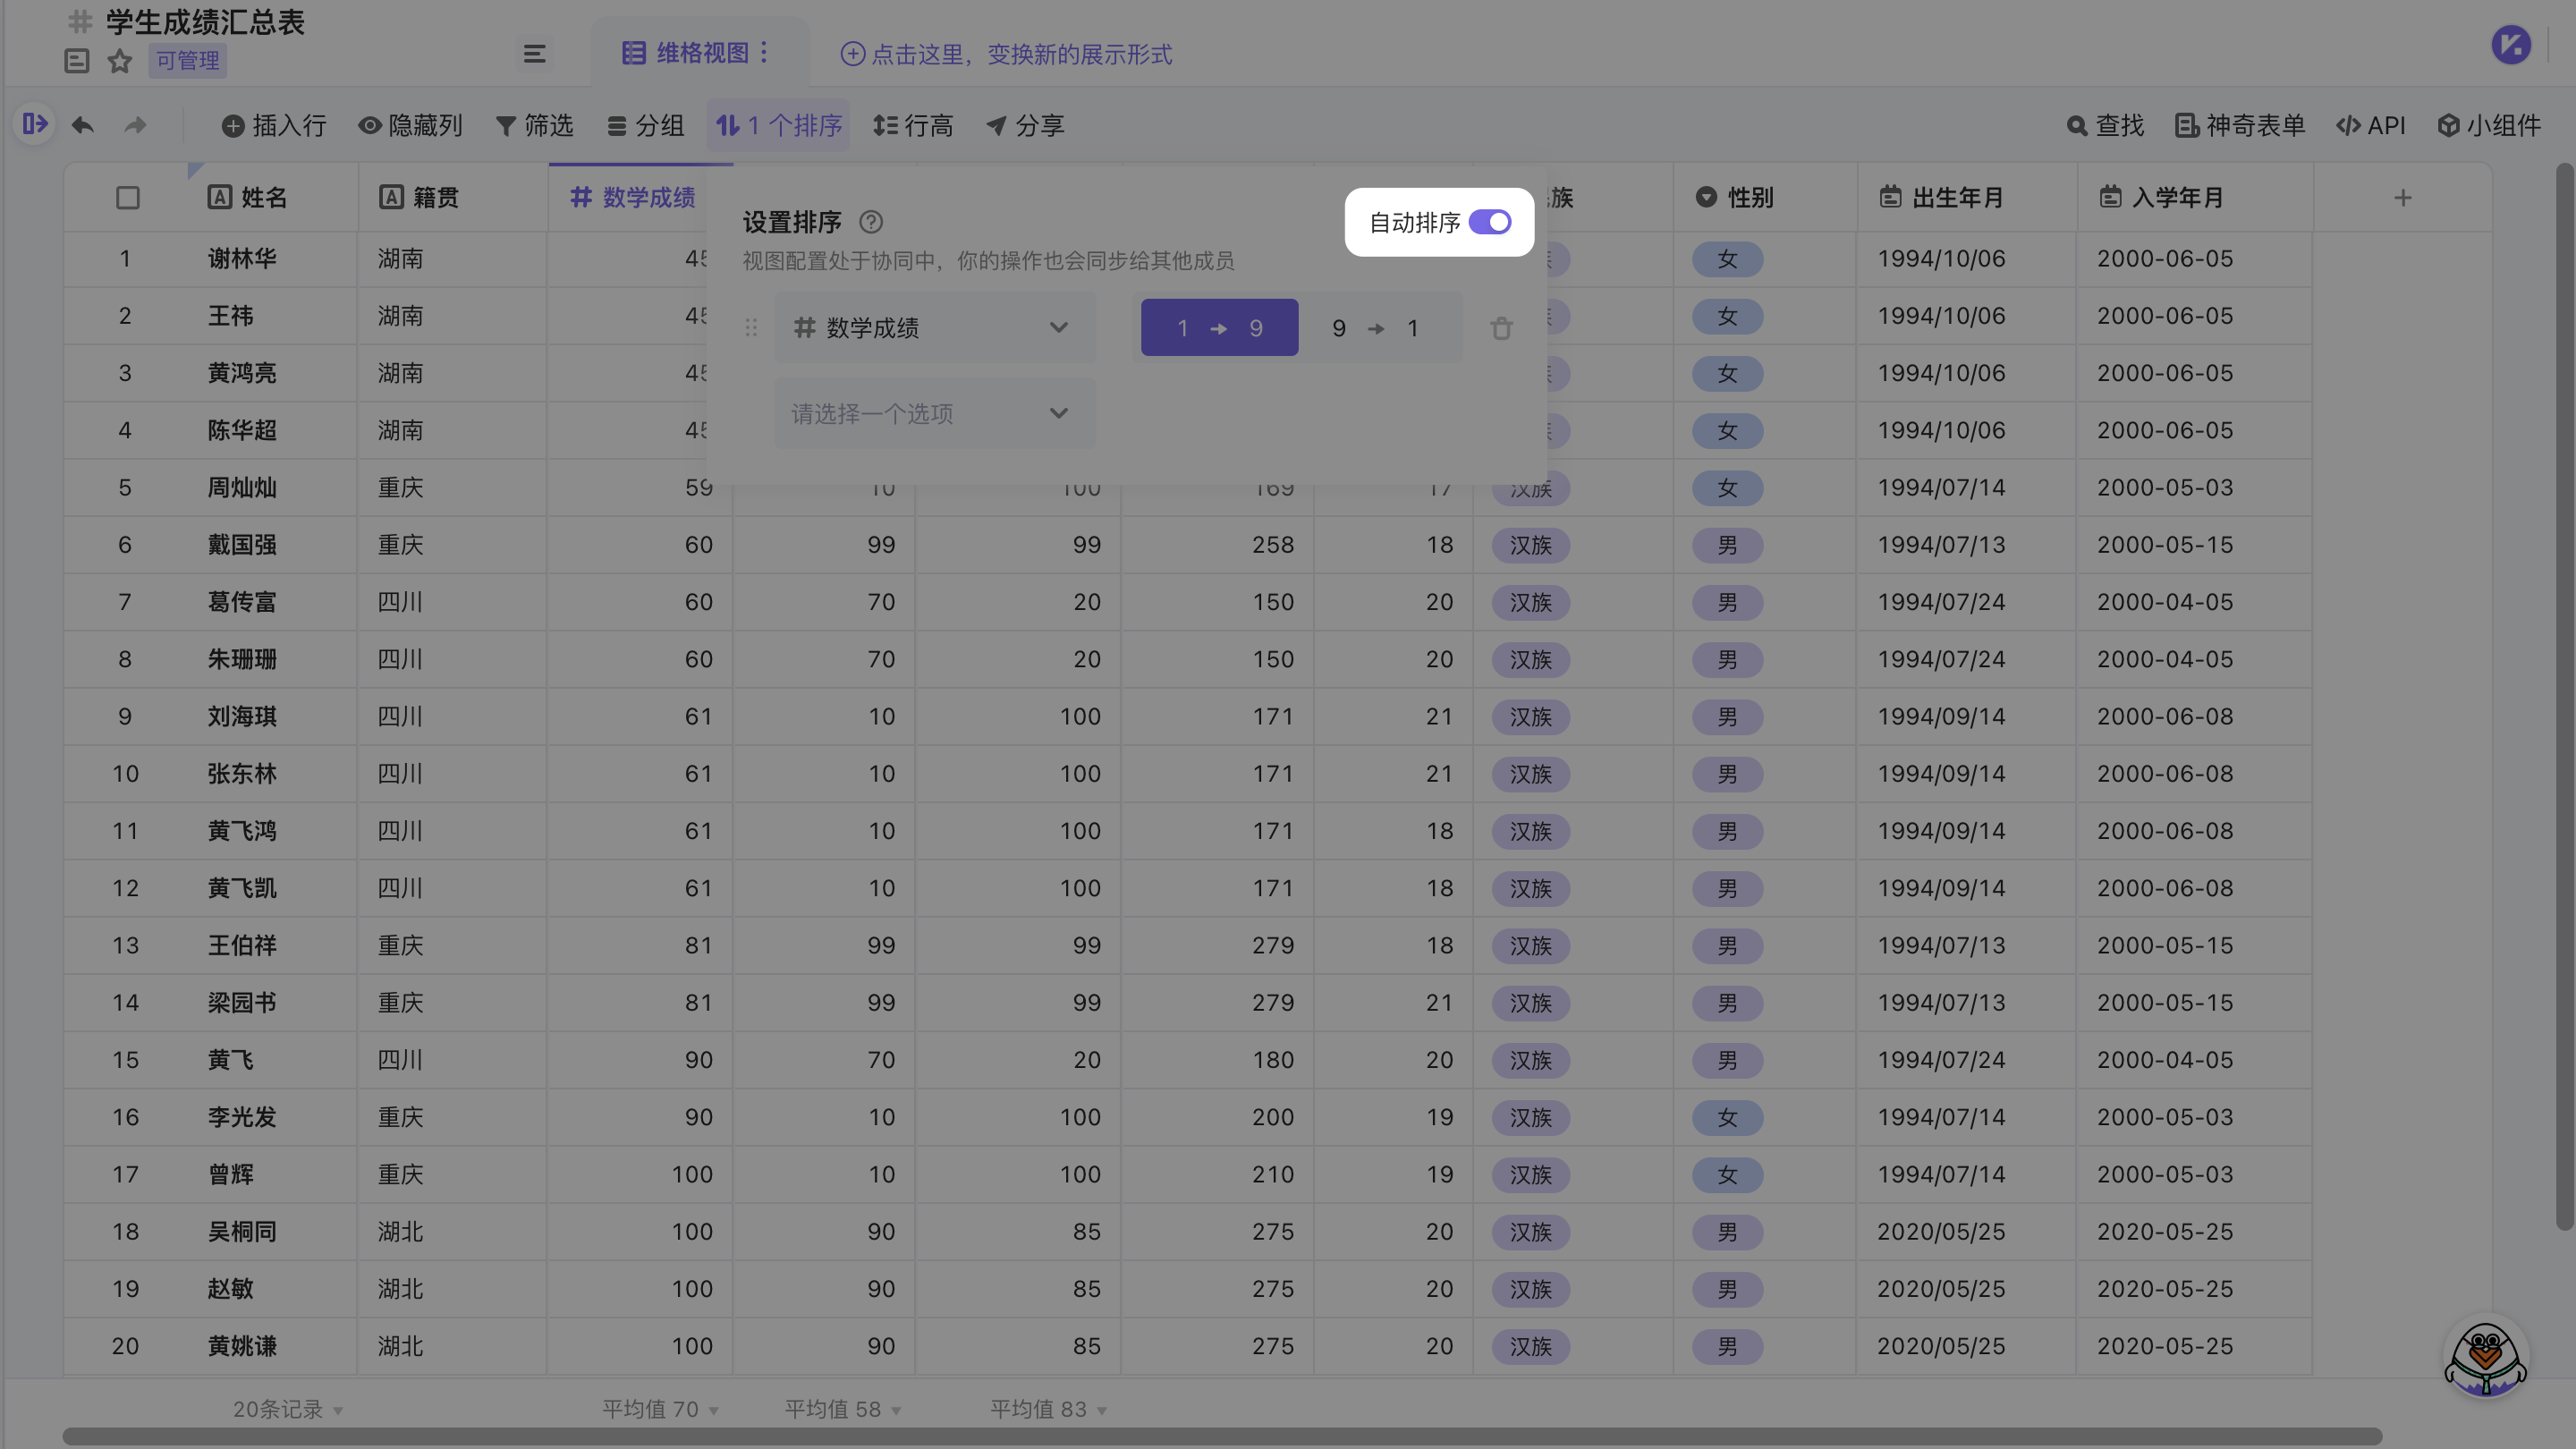Open the 分组 grouping menu
2576x1449 pixels.
point(646,125)
